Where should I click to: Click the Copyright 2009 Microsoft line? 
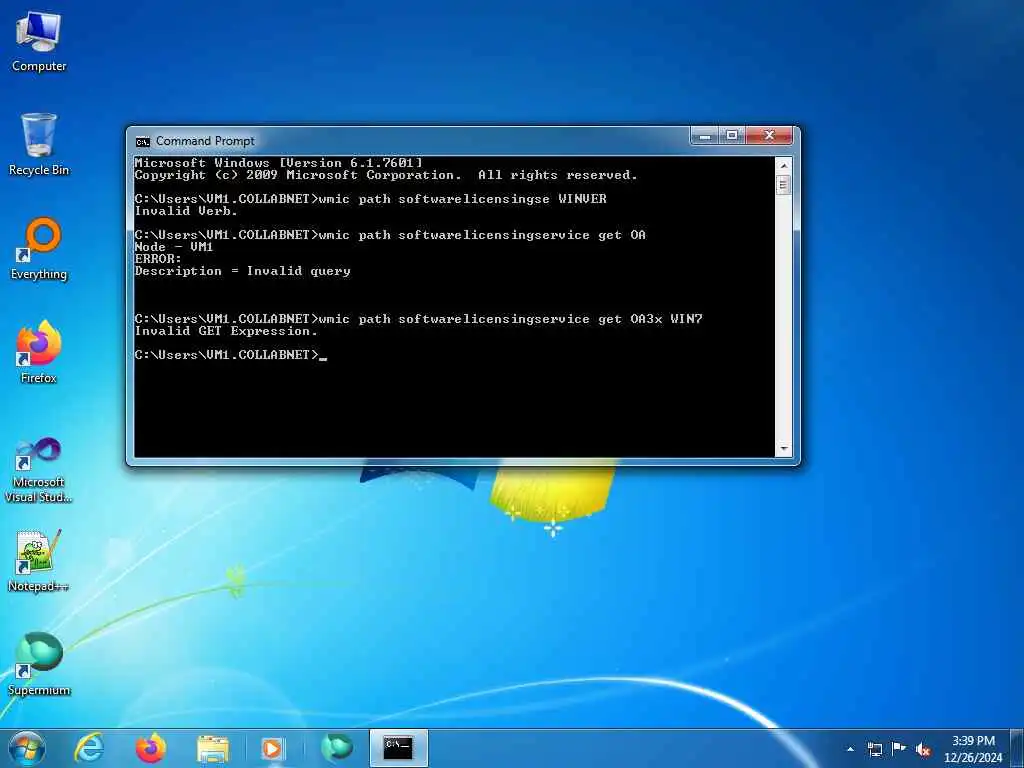pyautogui.click(x=386, y=175)
